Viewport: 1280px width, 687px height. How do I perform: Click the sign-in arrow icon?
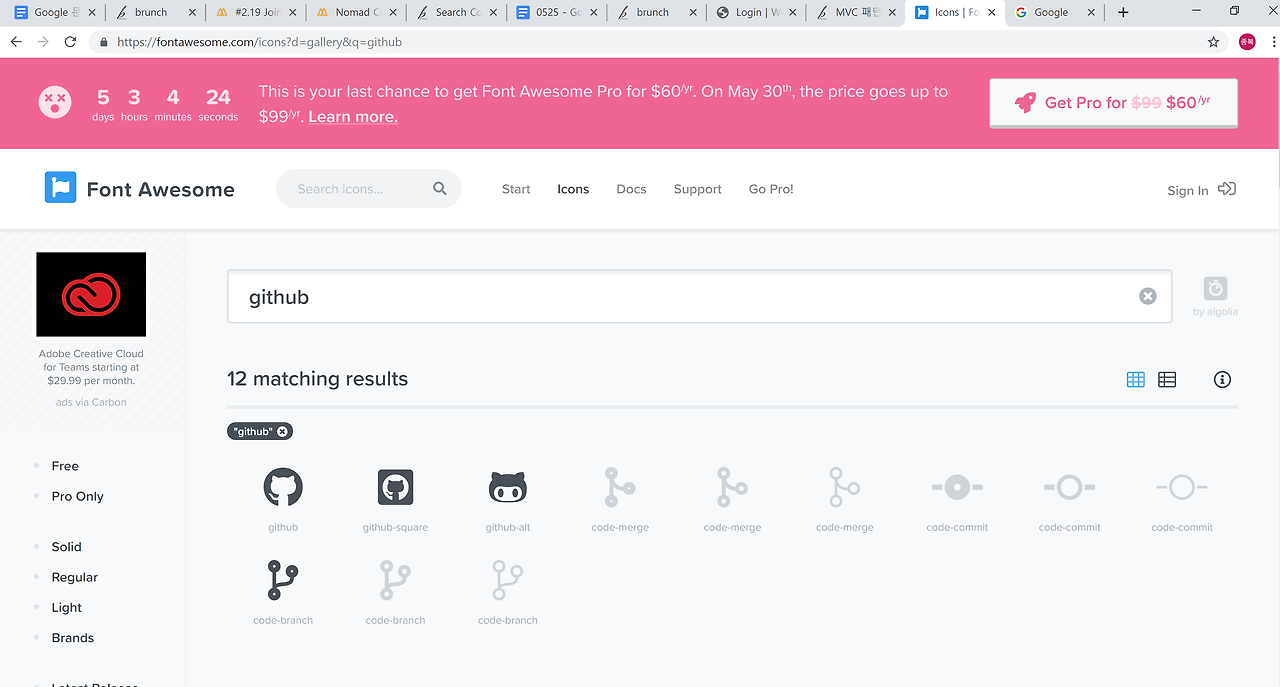(1227, 189)
